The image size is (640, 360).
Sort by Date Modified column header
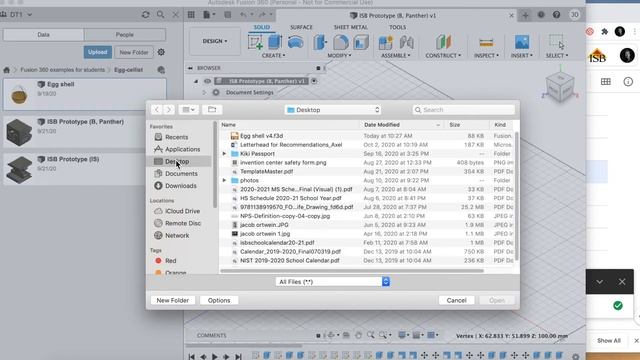[402, 125]
